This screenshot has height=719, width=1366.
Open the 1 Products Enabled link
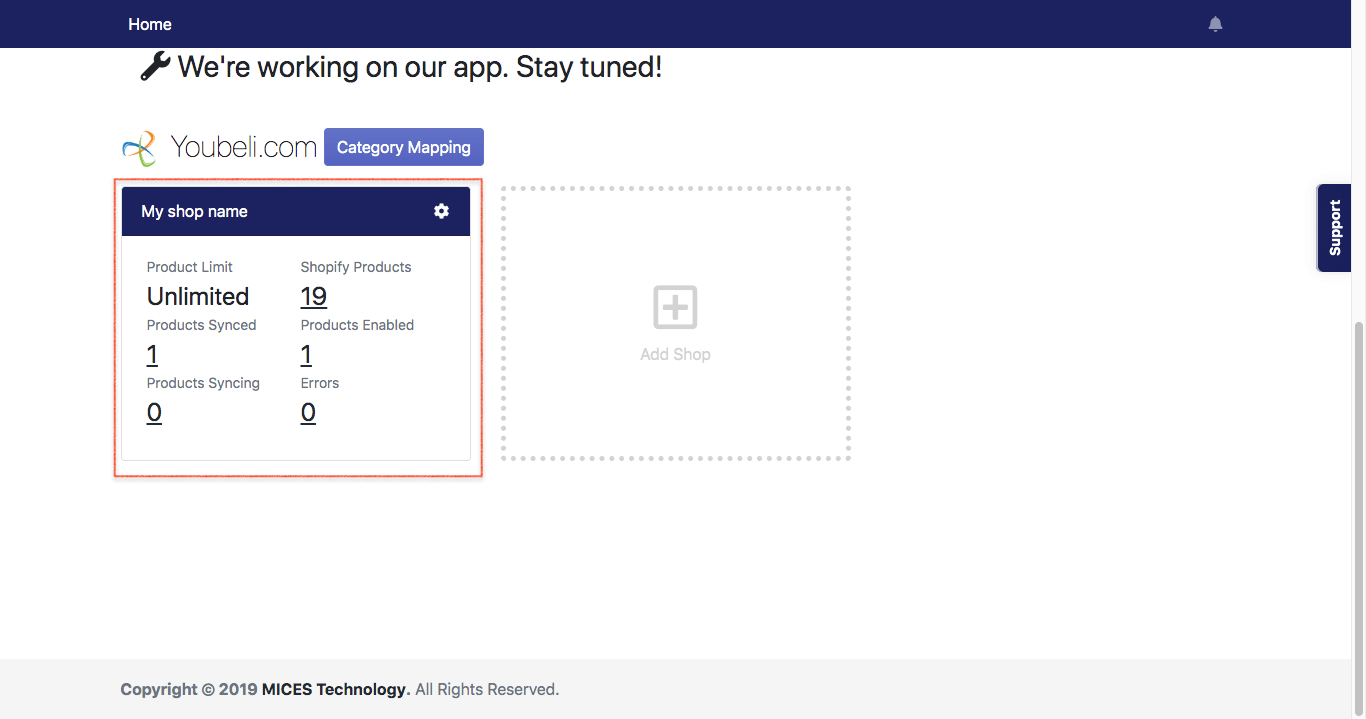point(306,354)
